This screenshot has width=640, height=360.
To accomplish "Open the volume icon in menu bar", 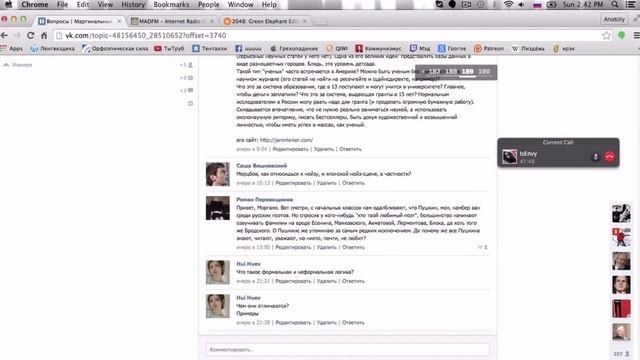I will (521, 4).
